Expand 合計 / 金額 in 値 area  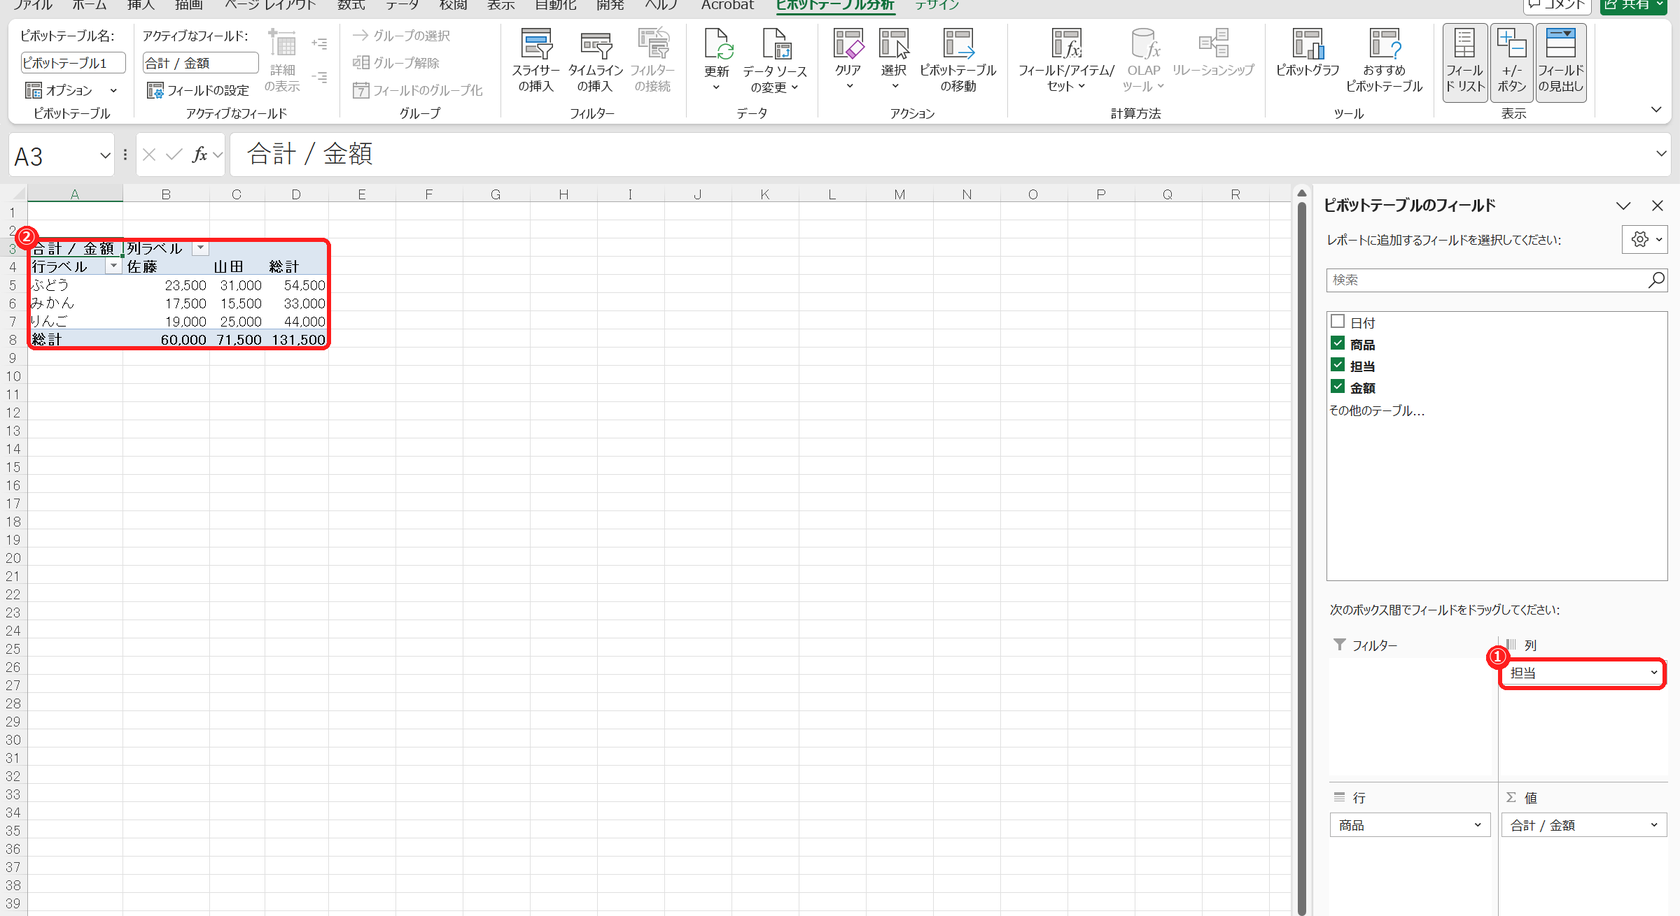pos(1654,825)
